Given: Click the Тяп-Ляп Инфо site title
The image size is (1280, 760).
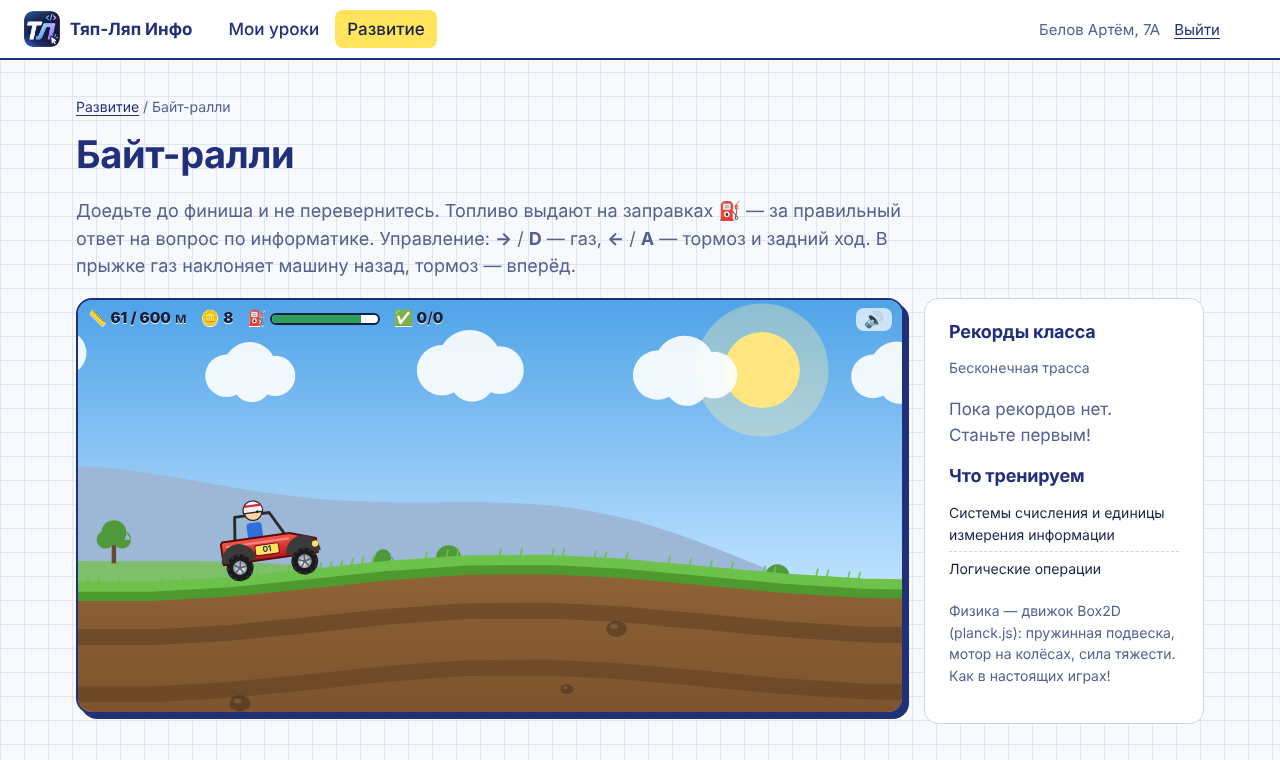Looking at the screenshot, I should click(x=131, y=29).
